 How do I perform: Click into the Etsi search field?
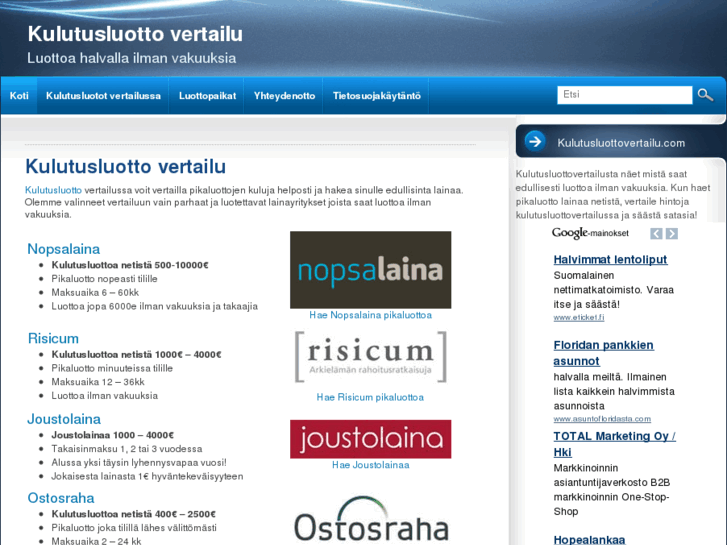[x=625, y=95]
